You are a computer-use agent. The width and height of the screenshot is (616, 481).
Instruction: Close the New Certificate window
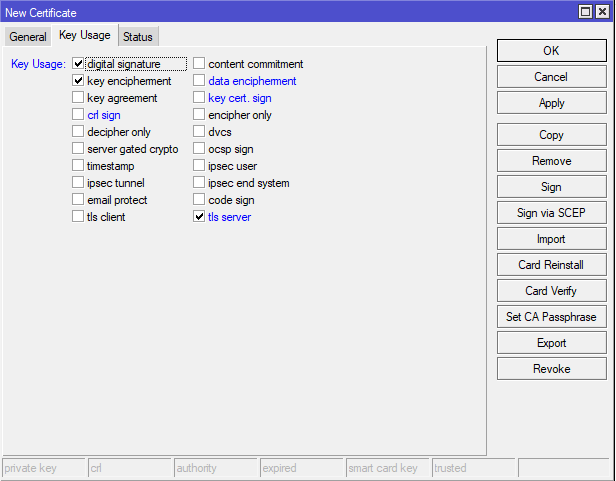602,12
